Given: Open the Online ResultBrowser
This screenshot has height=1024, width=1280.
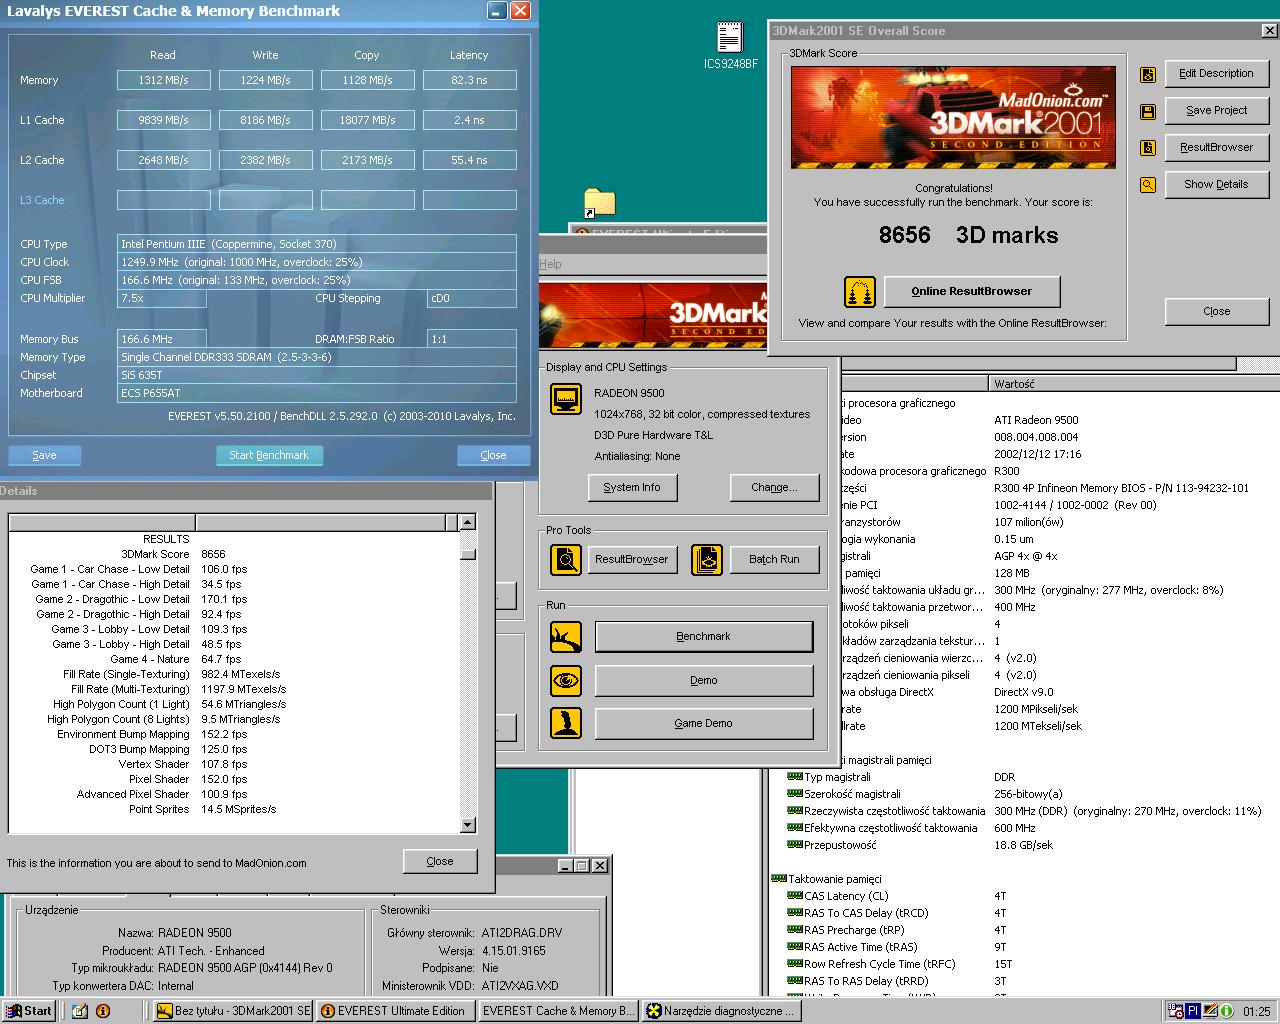Looking at the screenshot, I should (971, 292).
